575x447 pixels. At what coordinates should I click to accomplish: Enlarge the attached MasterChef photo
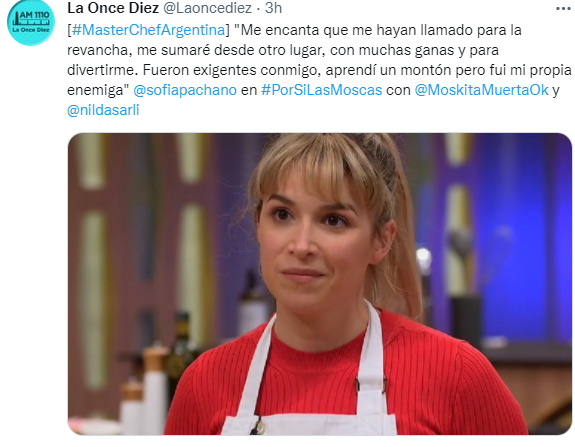319,284
